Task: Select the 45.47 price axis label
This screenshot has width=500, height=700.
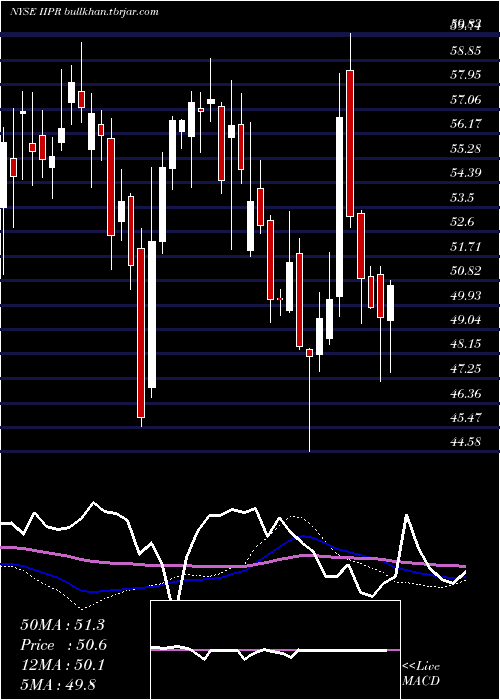Action: (466, 418)
